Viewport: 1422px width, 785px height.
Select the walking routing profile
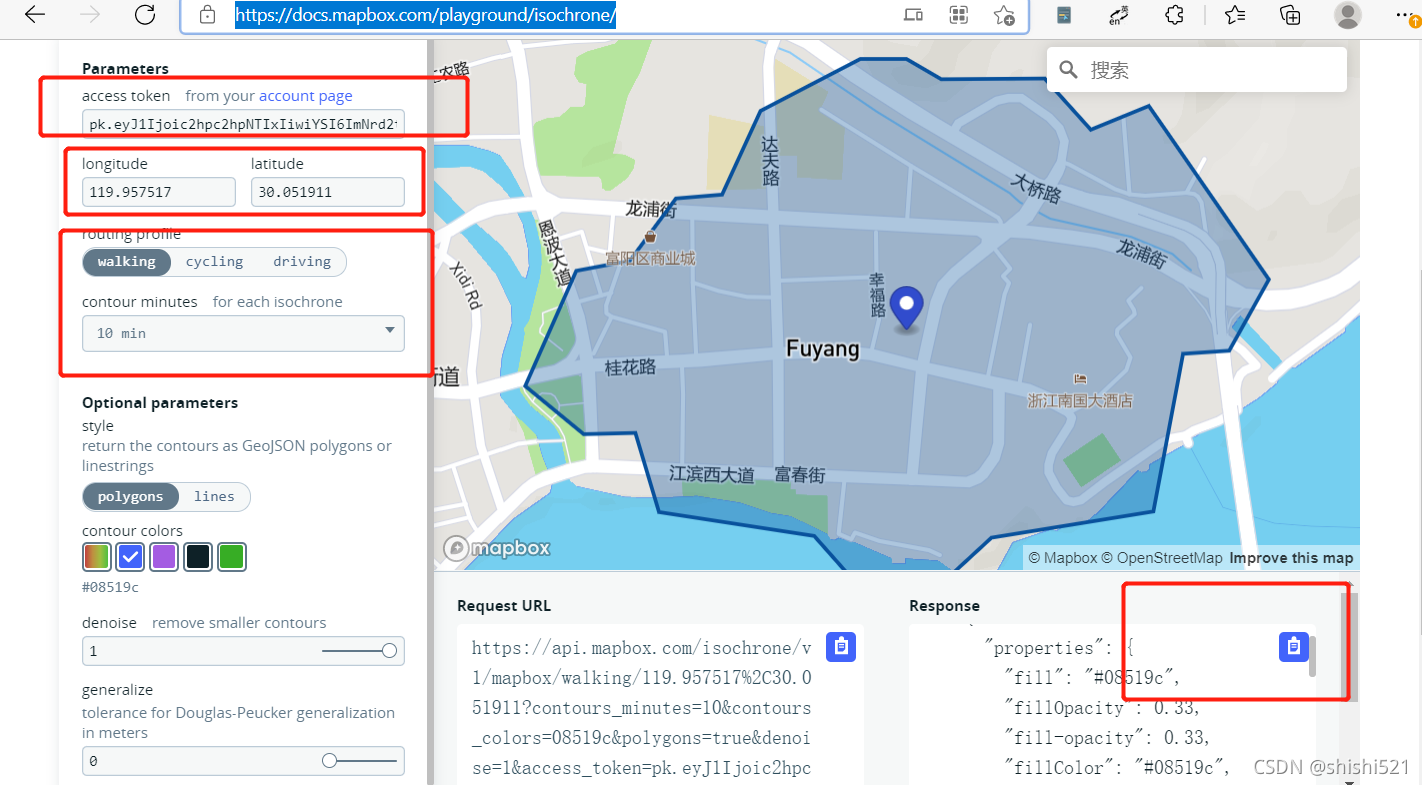(x=126, y=262)
